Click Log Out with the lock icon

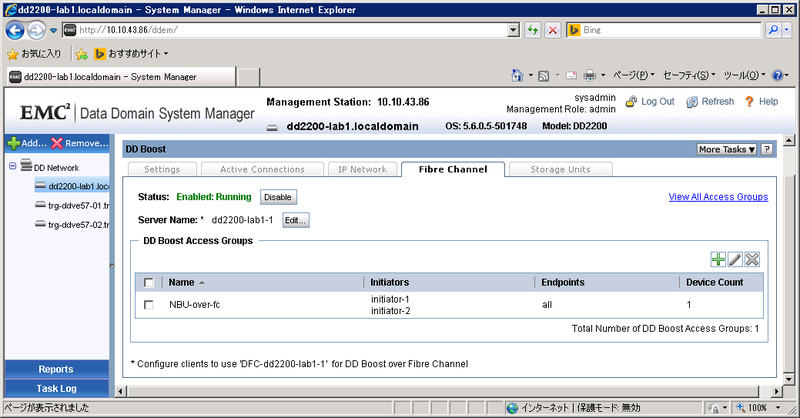[x=651, y=102]
